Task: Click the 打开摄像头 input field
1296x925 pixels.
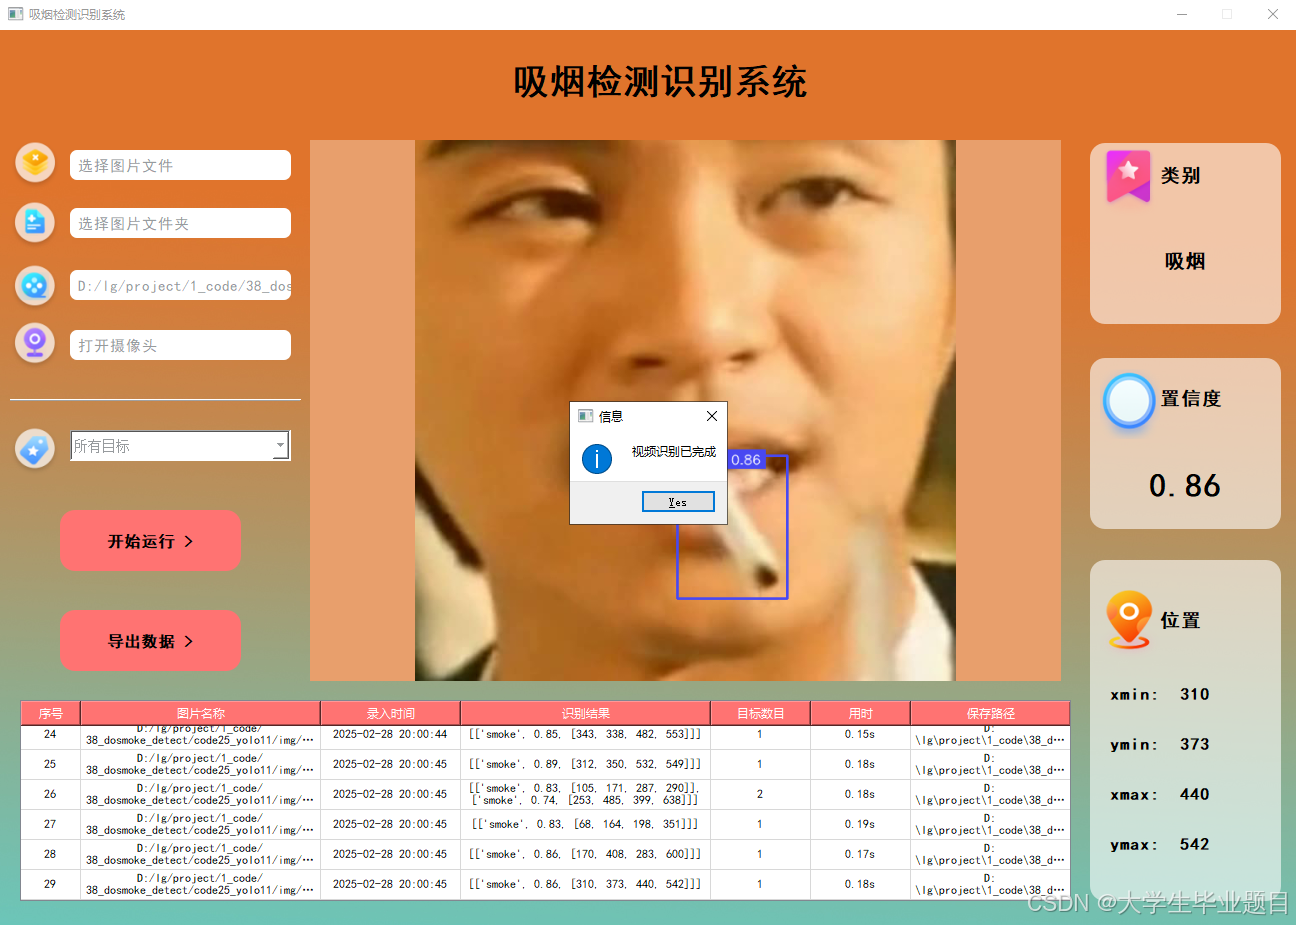Action: coord(180,345)
